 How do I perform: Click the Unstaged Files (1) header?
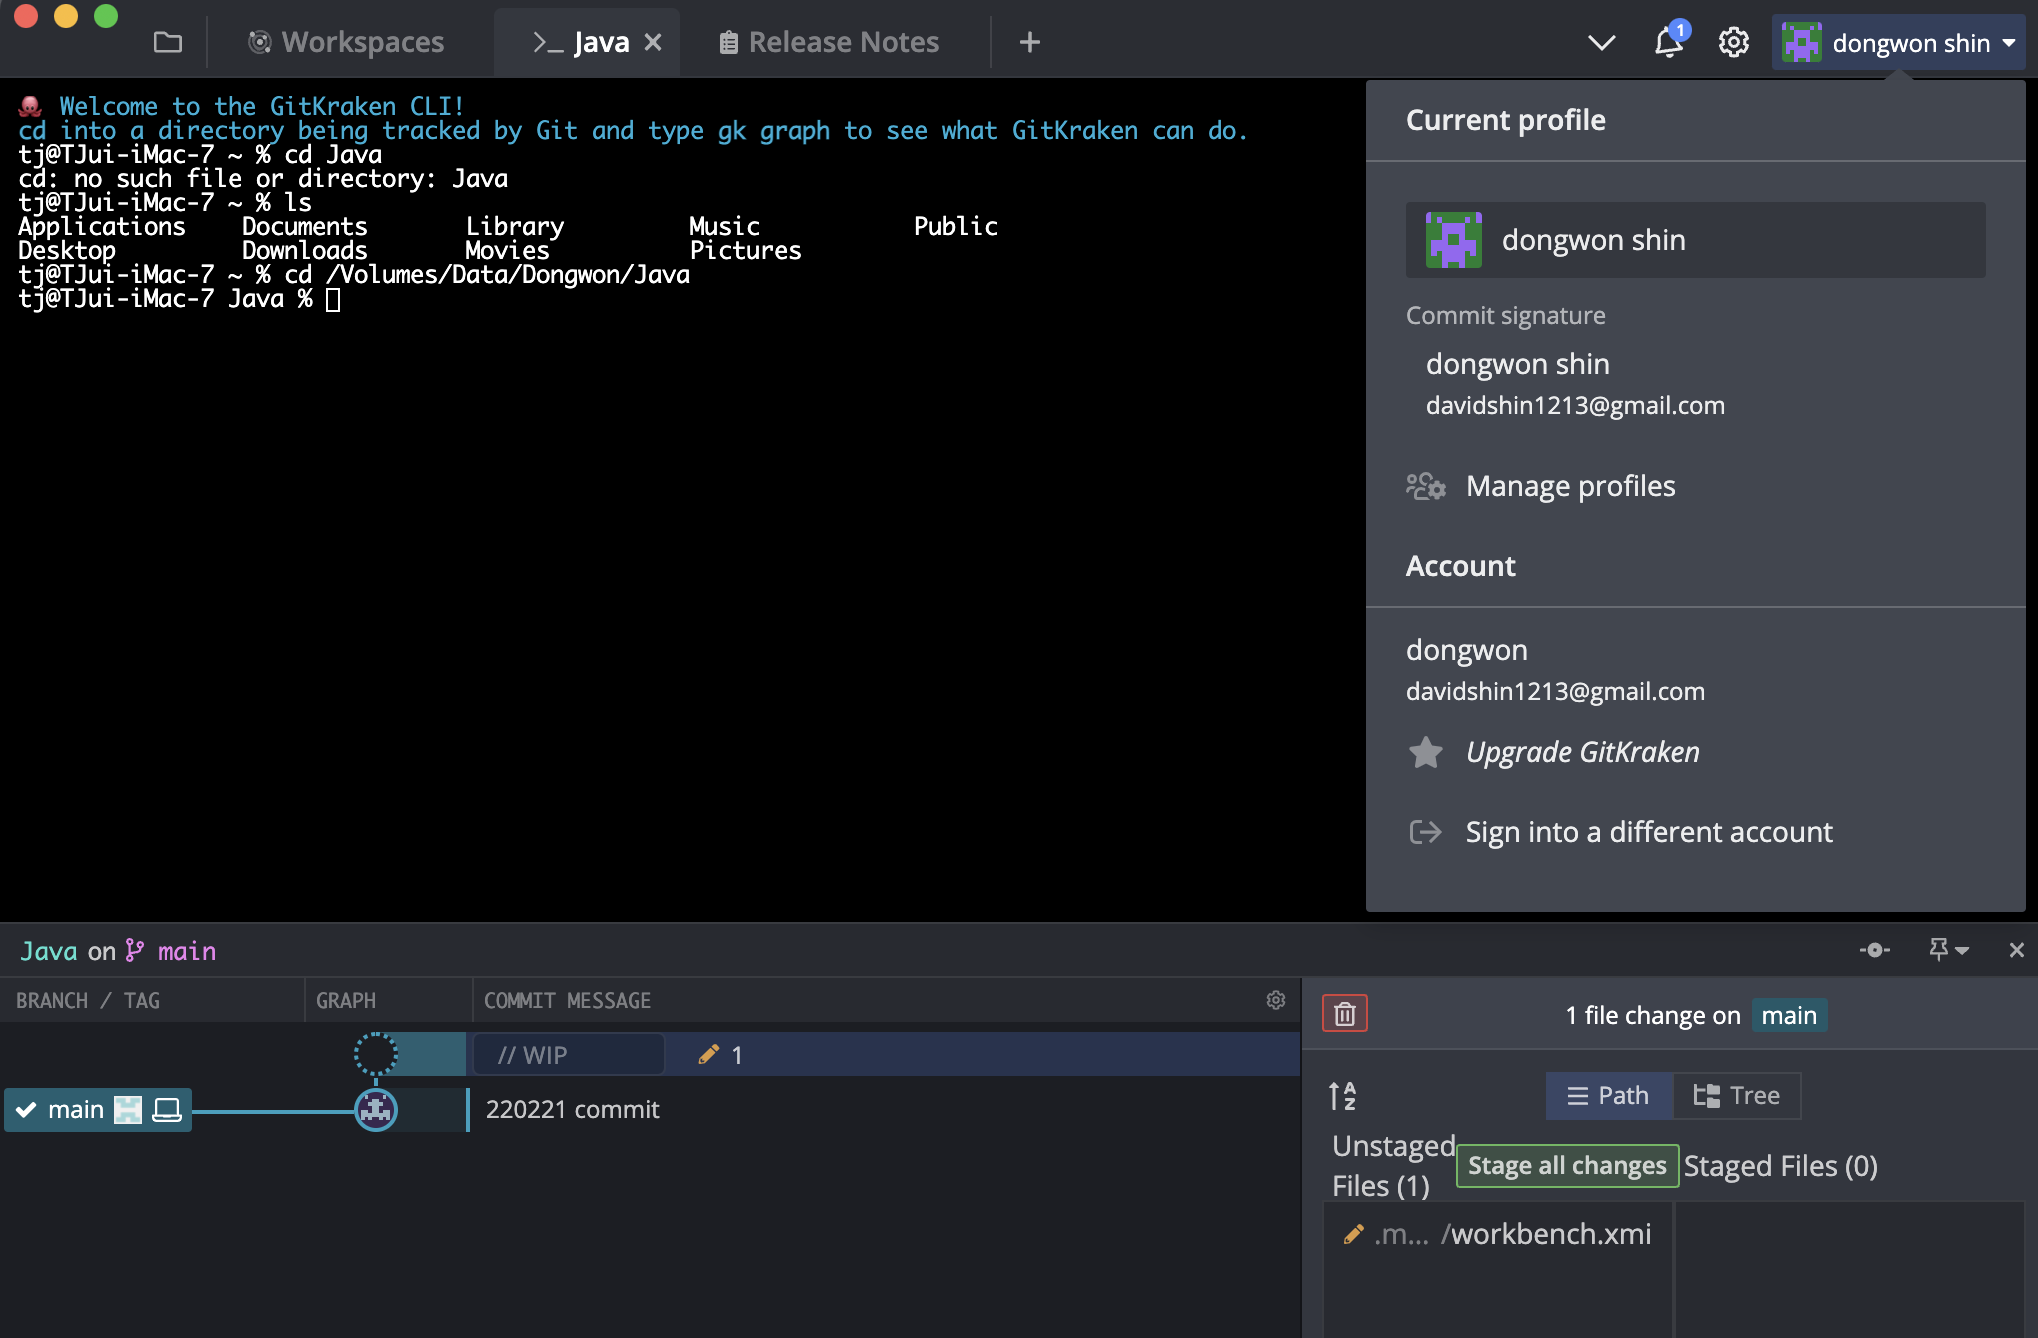(1393, 1166)
